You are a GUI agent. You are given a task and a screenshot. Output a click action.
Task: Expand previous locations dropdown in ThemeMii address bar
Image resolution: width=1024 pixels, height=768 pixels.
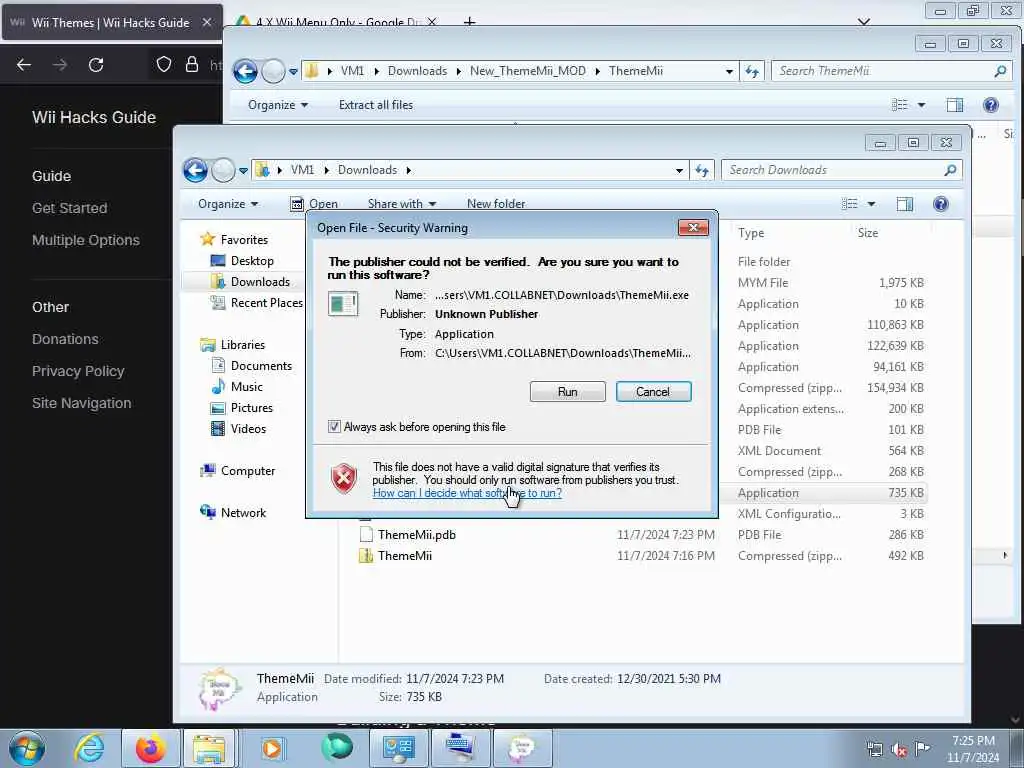(729, 71)
